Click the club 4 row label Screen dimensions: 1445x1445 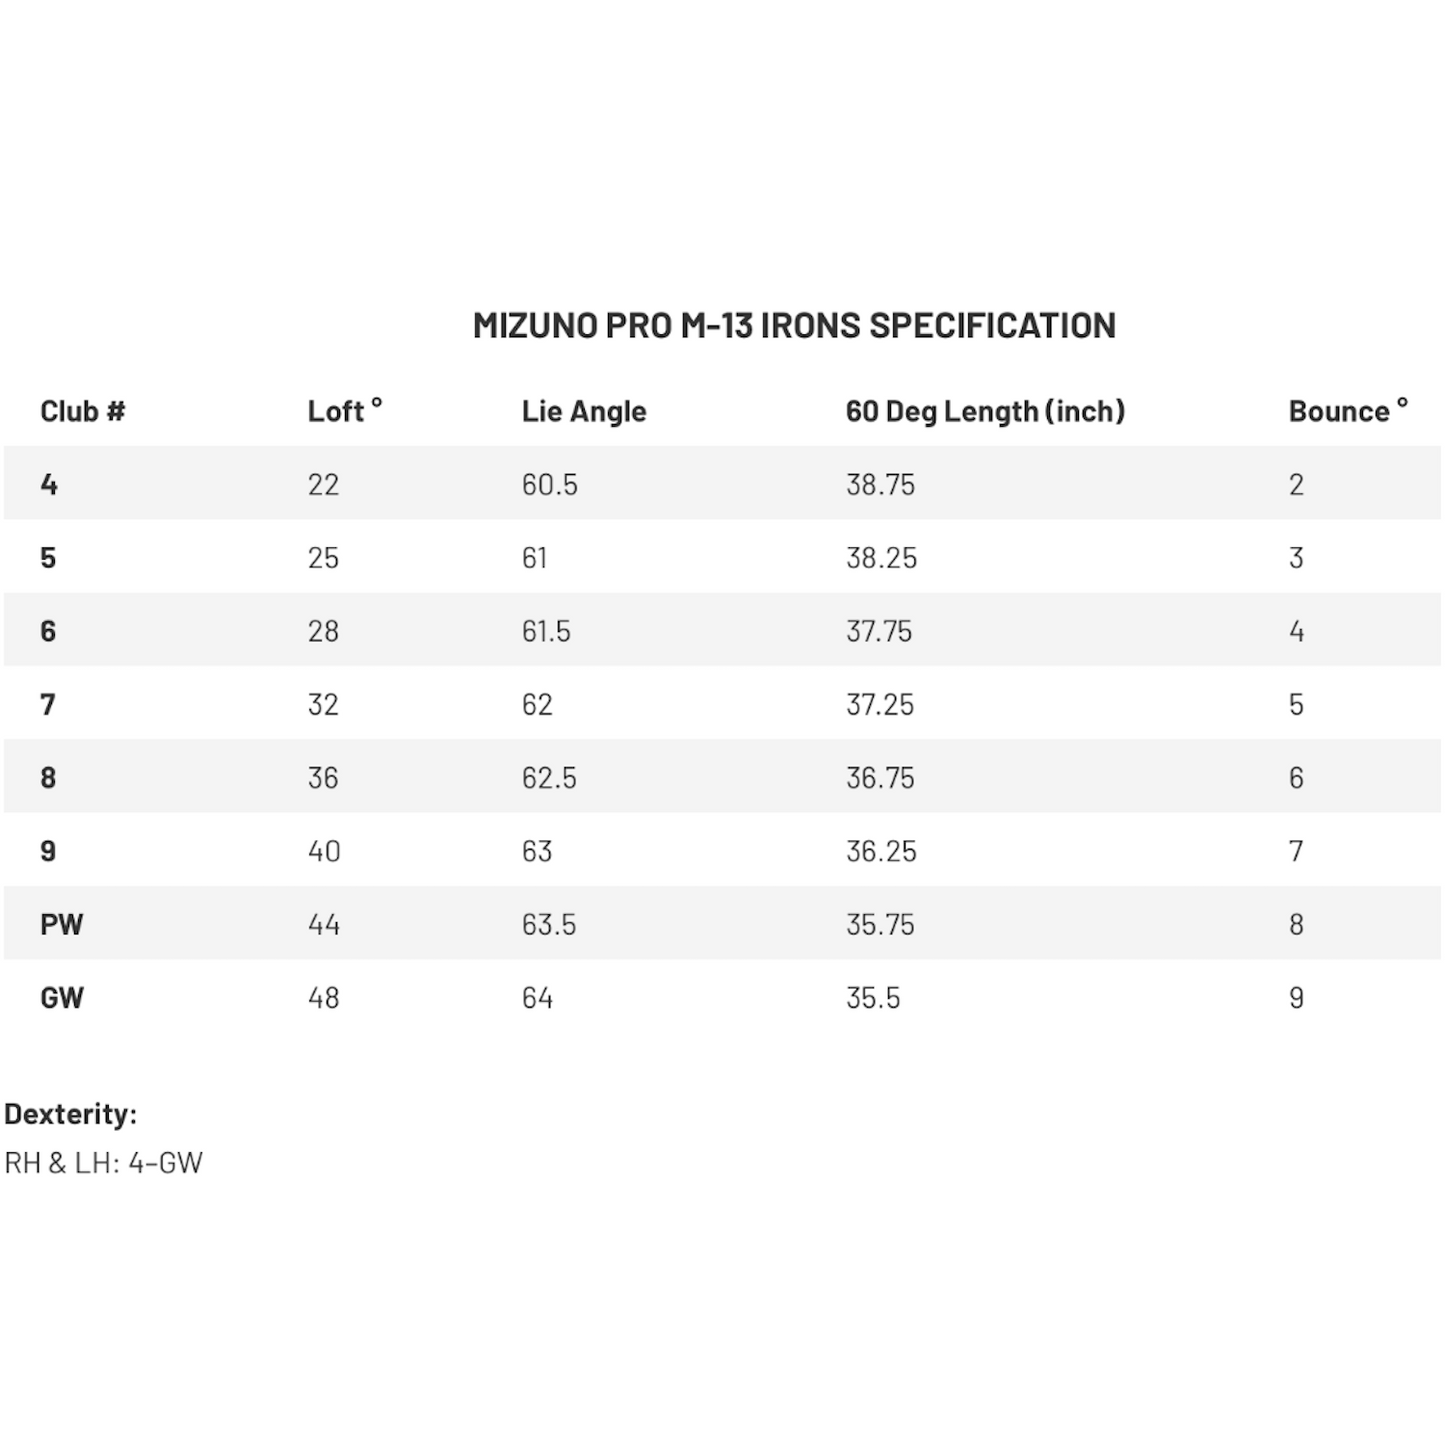(49, 485)
